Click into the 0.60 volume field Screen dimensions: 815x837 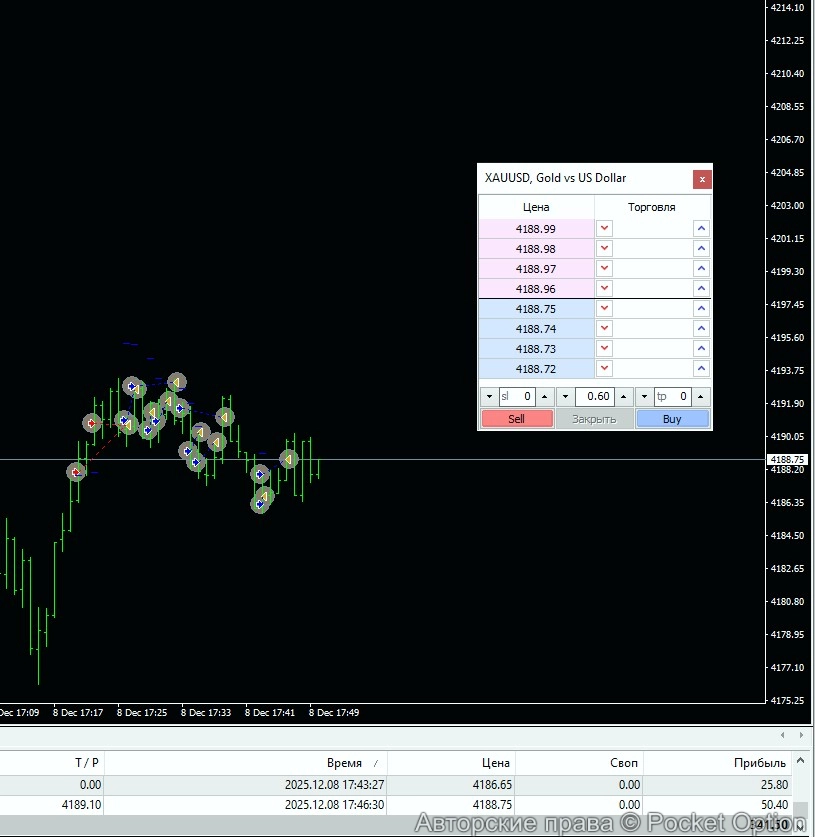tap(594, 396)
